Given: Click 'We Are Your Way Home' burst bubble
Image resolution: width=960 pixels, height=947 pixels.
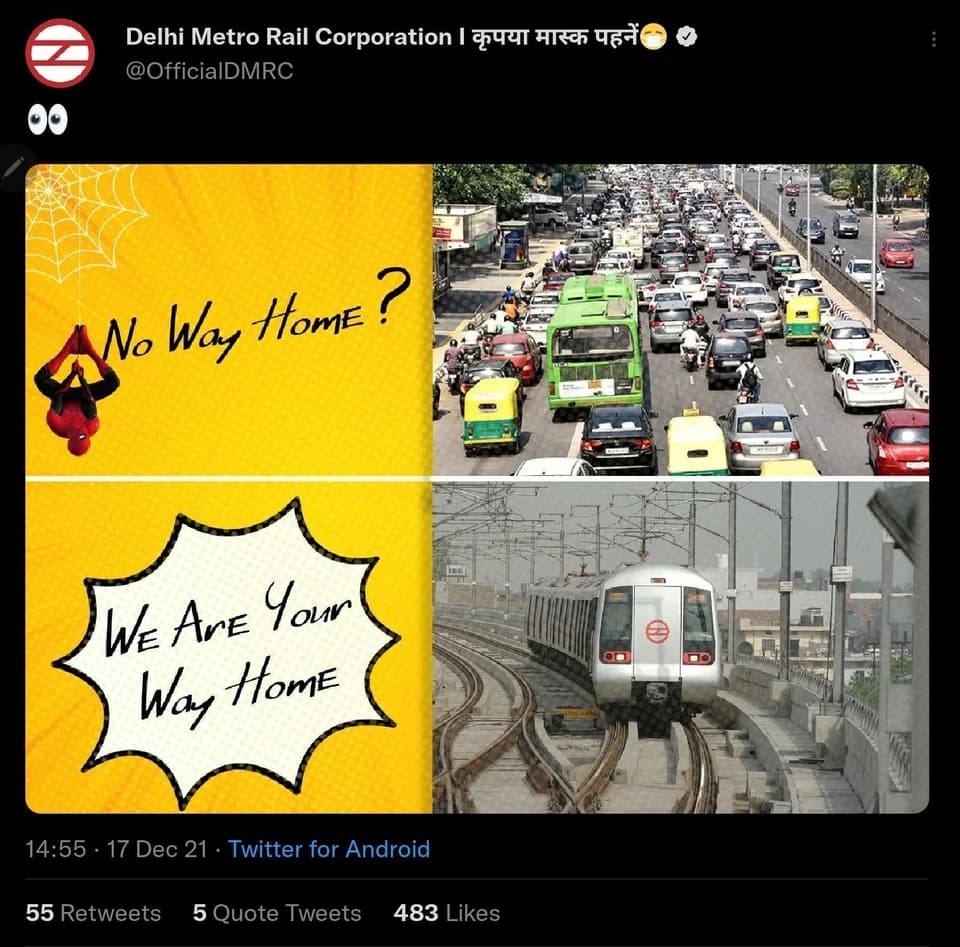Looking at the screenshot, I should click(x=228, y=651).
